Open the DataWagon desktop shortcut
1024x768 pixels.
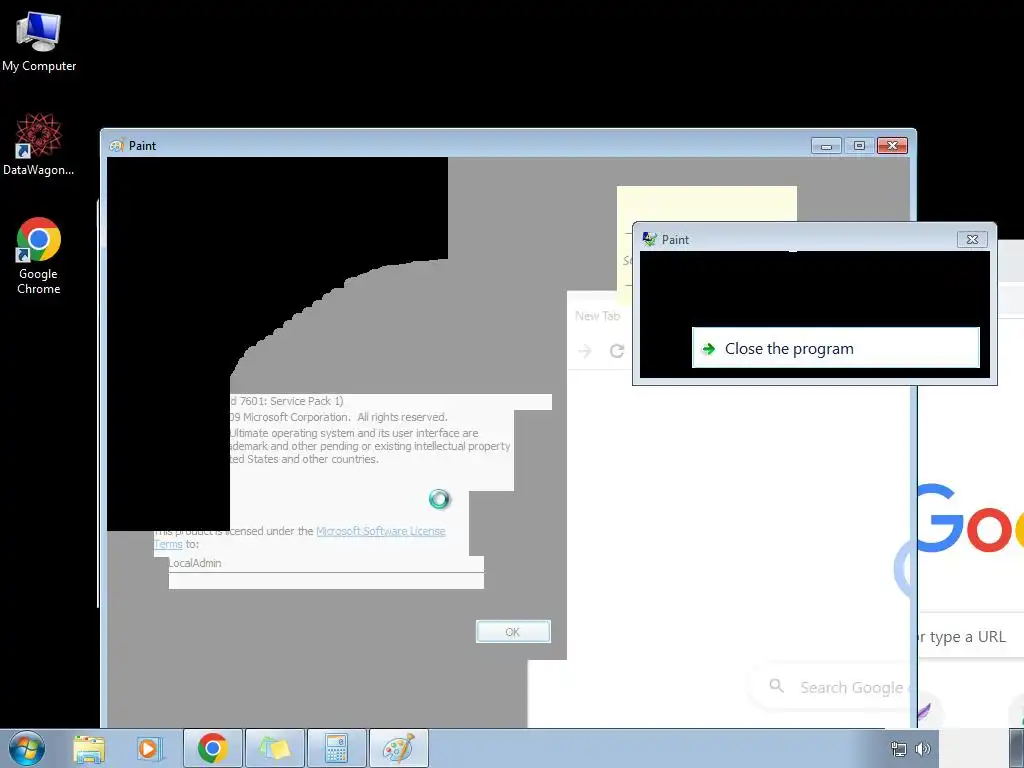click(x=39, y=144)
